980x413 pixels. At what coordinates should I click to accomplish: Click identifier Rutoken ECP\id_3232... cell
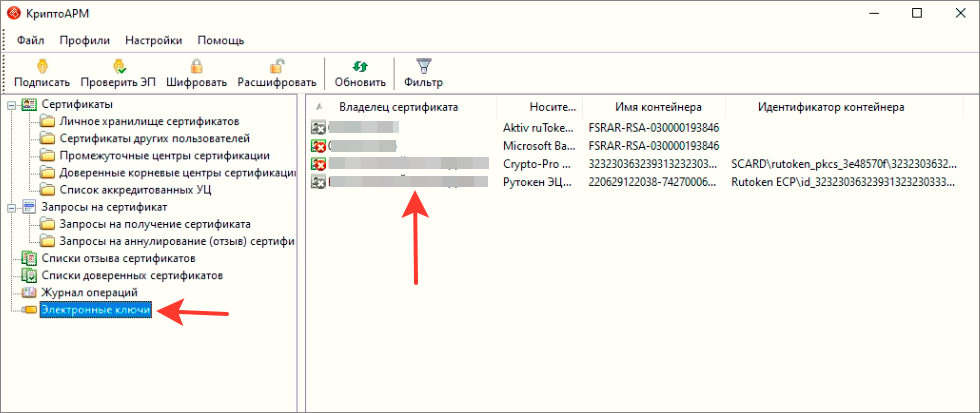[843, 182]
